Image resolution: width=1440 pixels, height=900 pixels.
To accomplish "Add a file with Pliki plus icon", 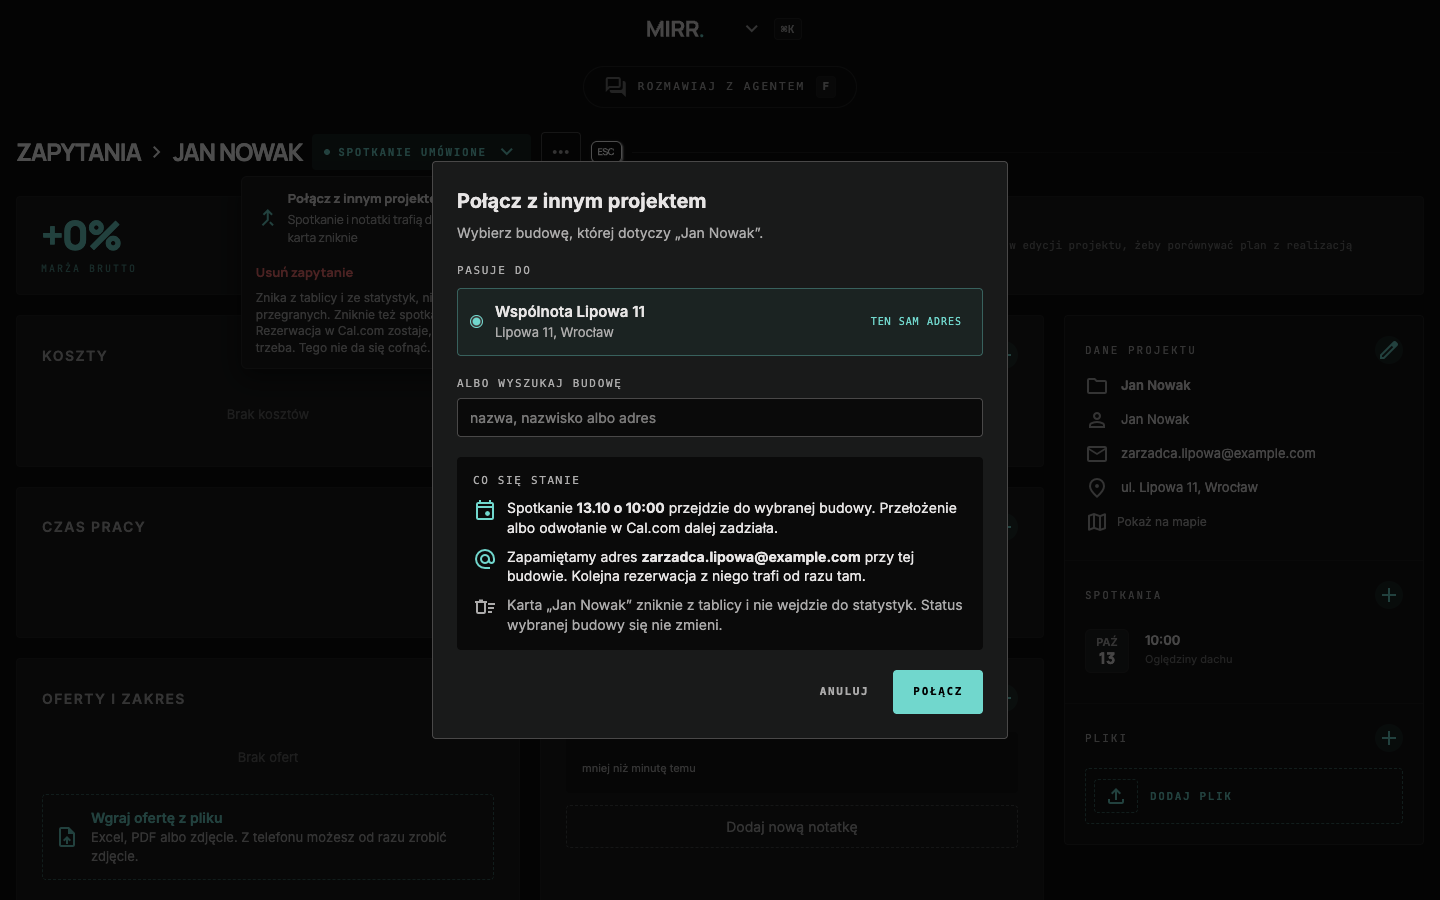I will [1388, 738].
